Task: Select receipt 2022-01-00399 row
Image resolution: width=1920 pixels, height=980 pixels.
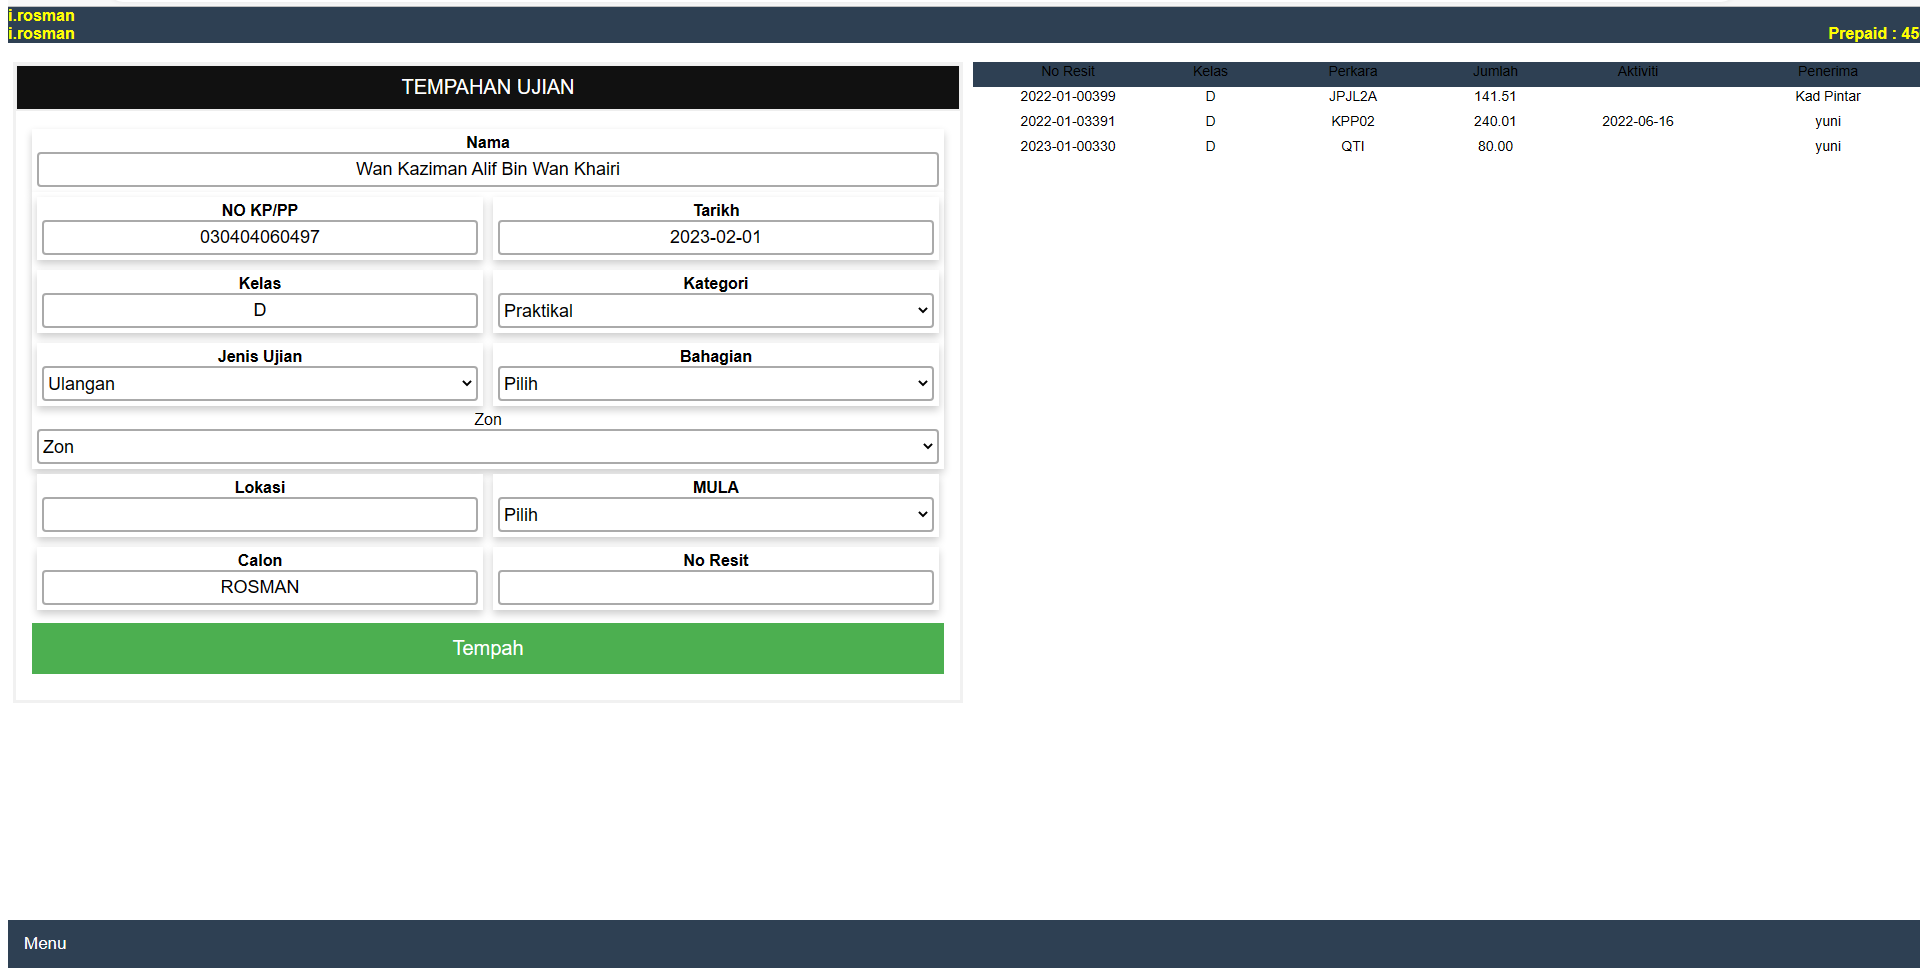Action: pyautogui.click(x=1067, y=96)
